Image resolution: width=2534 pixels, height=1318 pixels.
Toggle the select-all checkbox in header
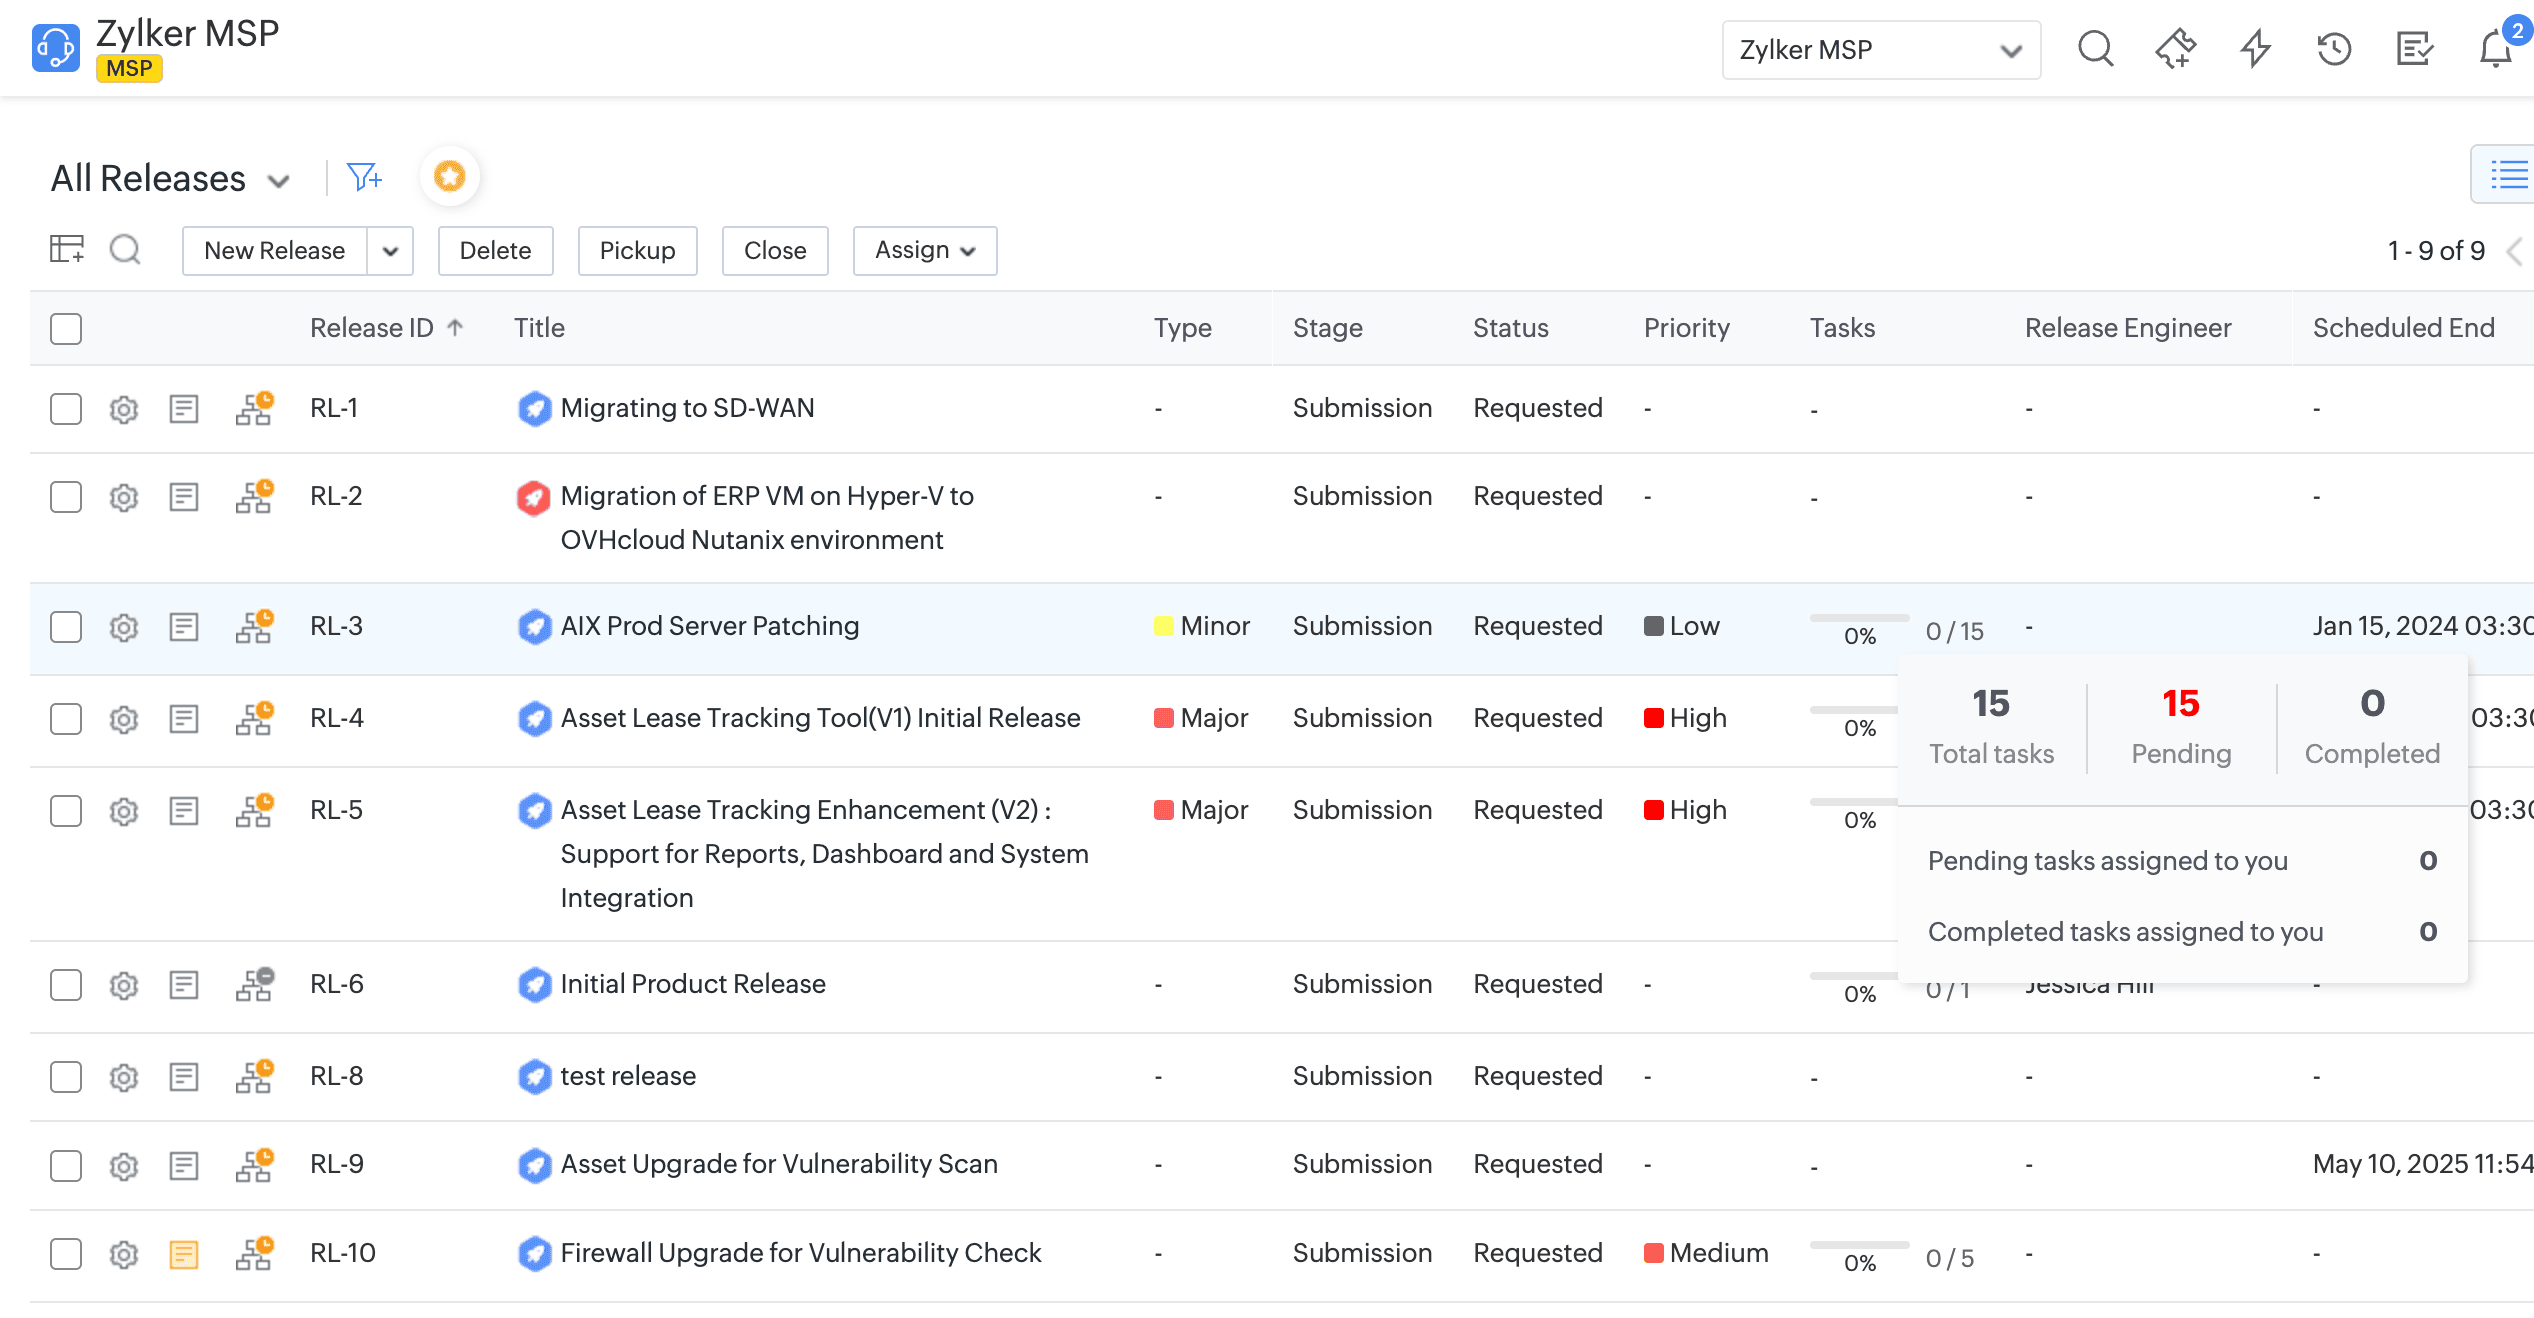coord(66,328)
